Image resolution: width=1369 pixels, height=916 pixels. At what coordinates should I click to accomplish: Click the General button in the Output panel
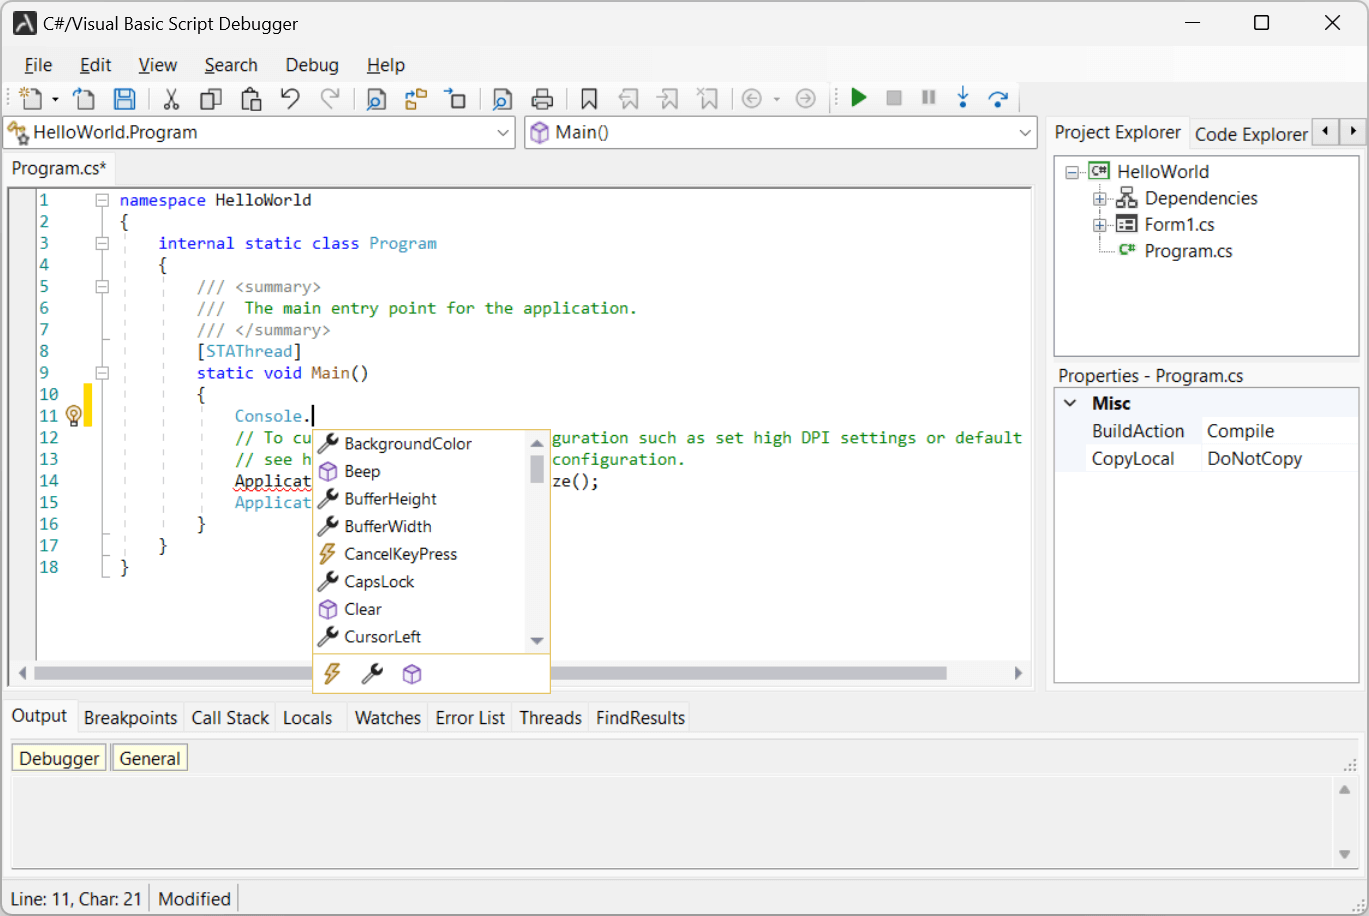click(149, 757)
